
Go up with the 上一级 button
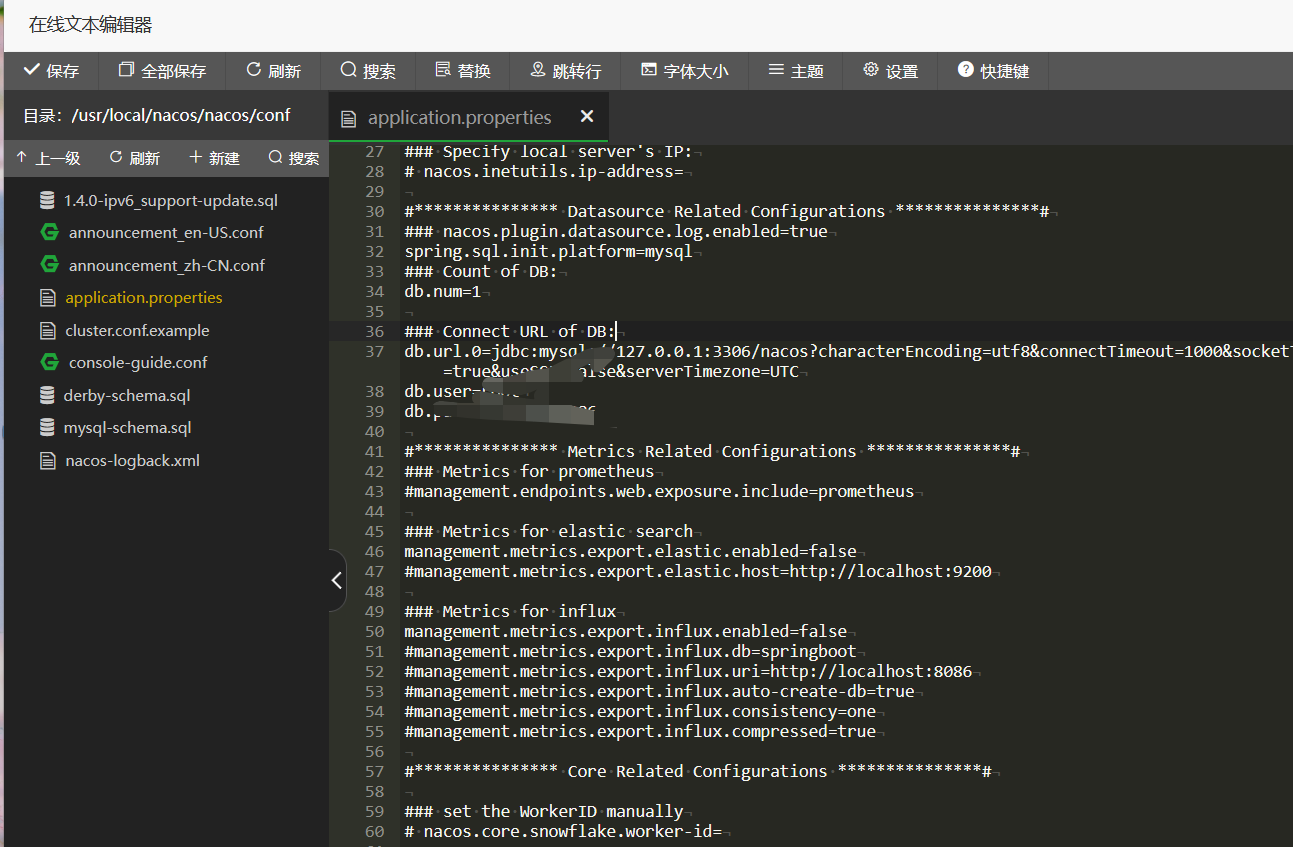[x=48, y=158]
